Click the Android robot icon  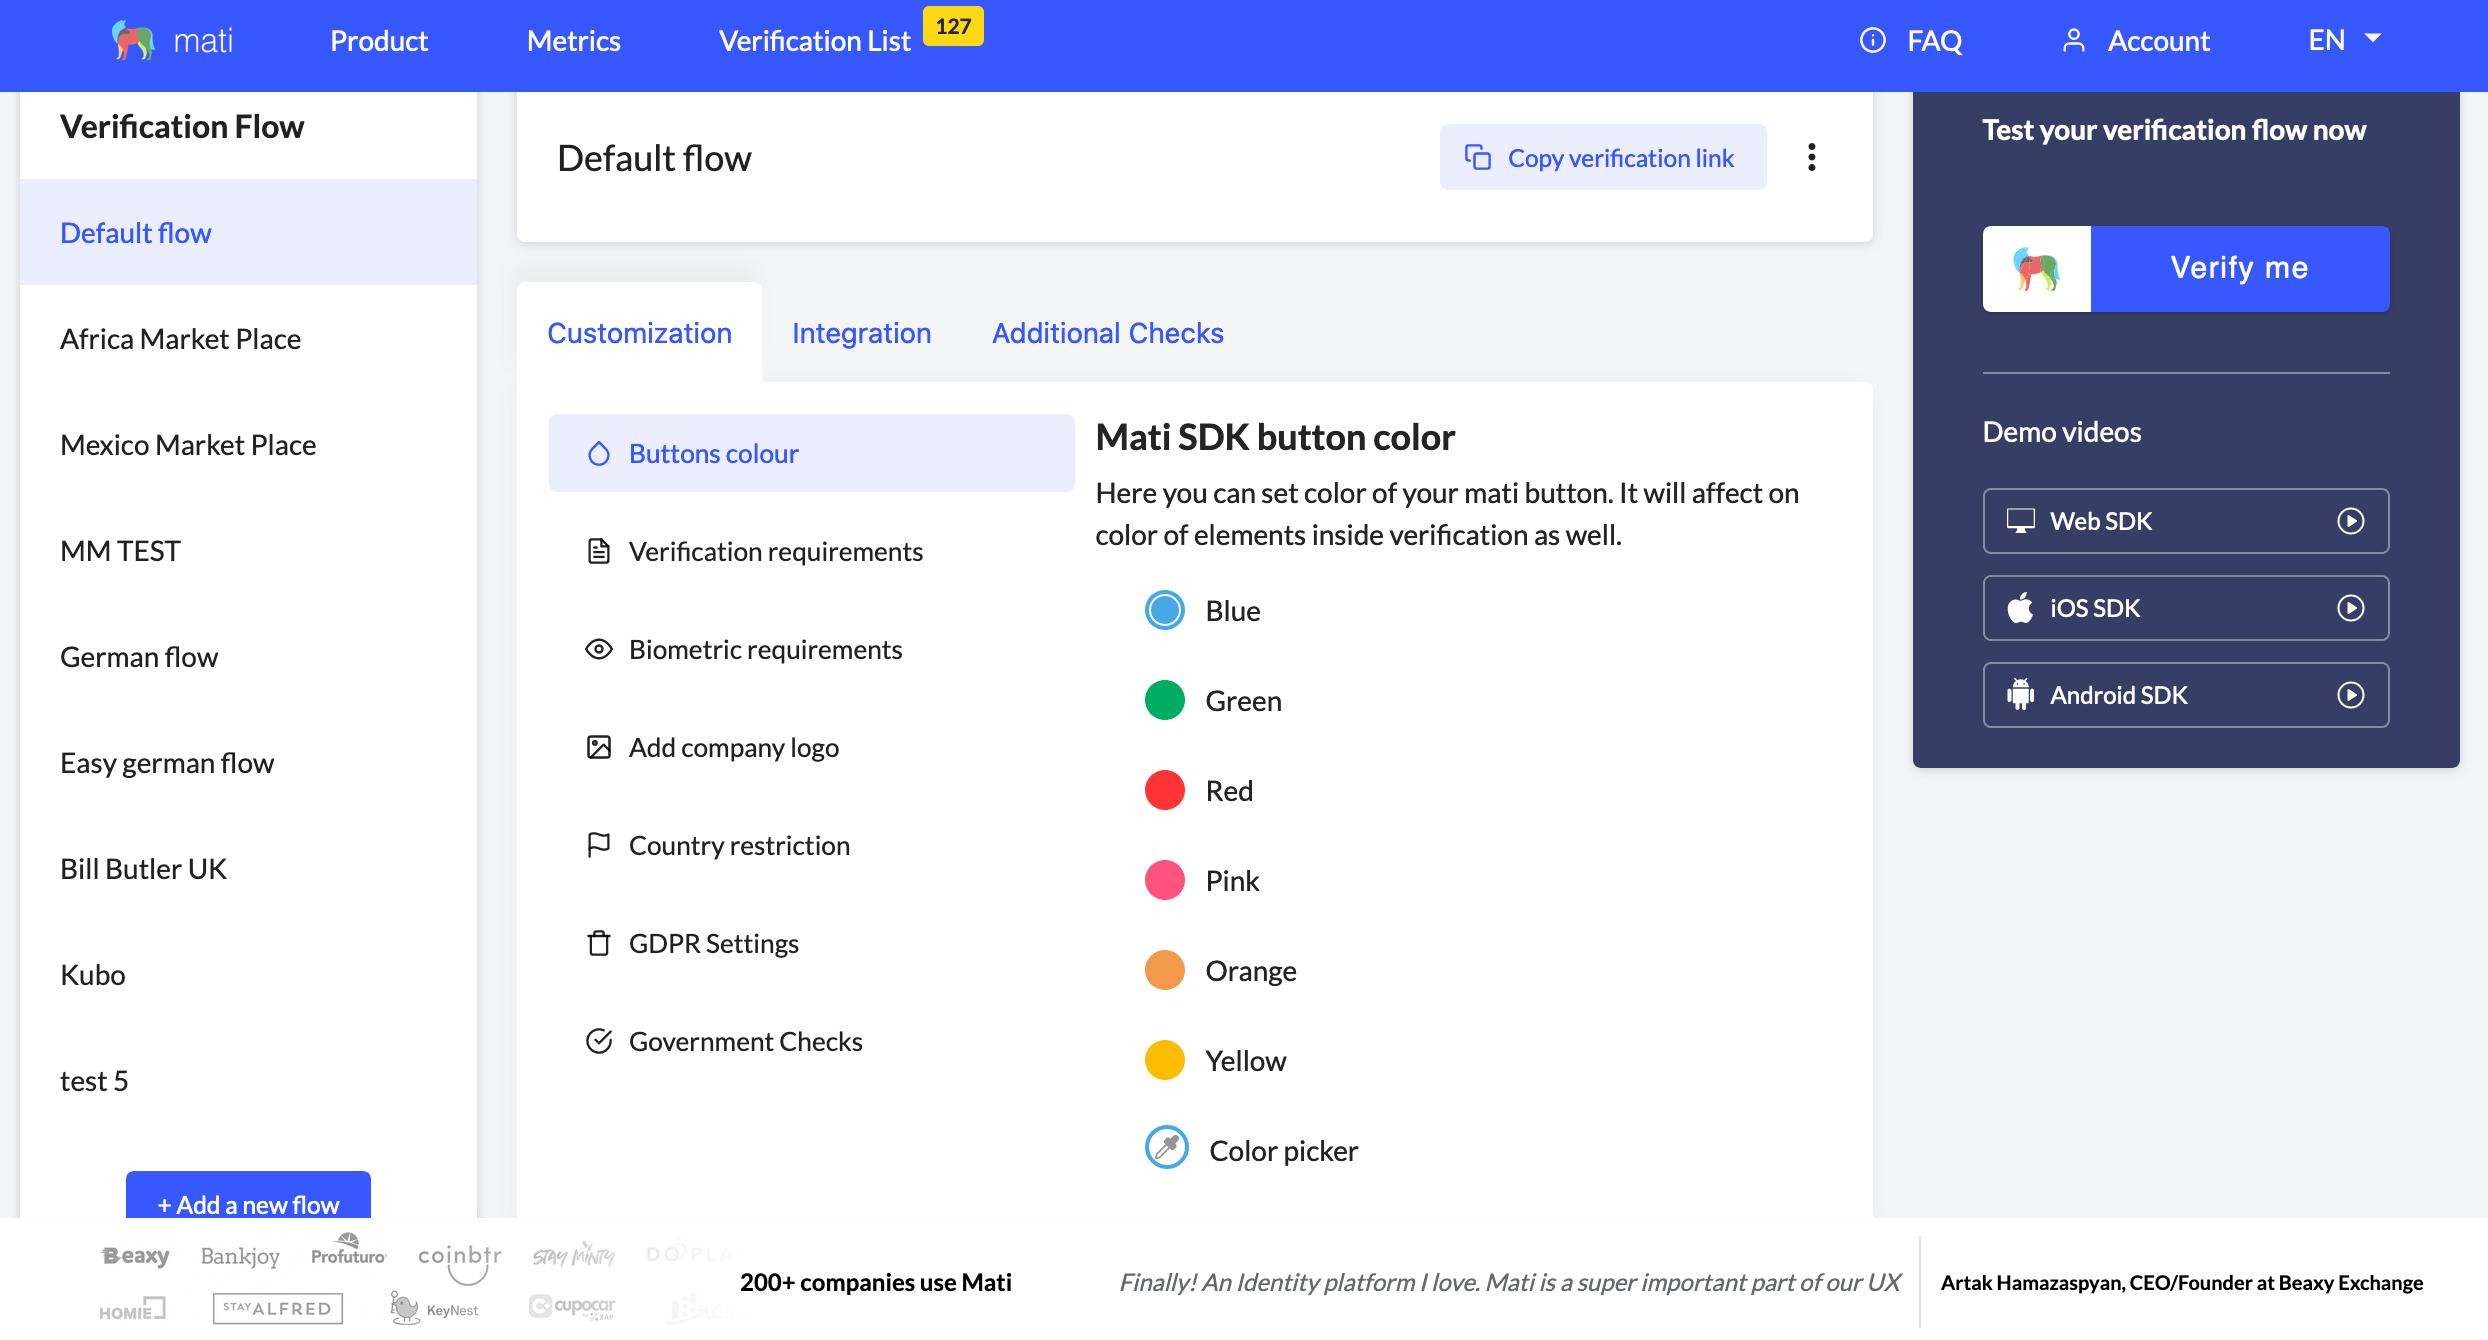[x=2020, y=695]
